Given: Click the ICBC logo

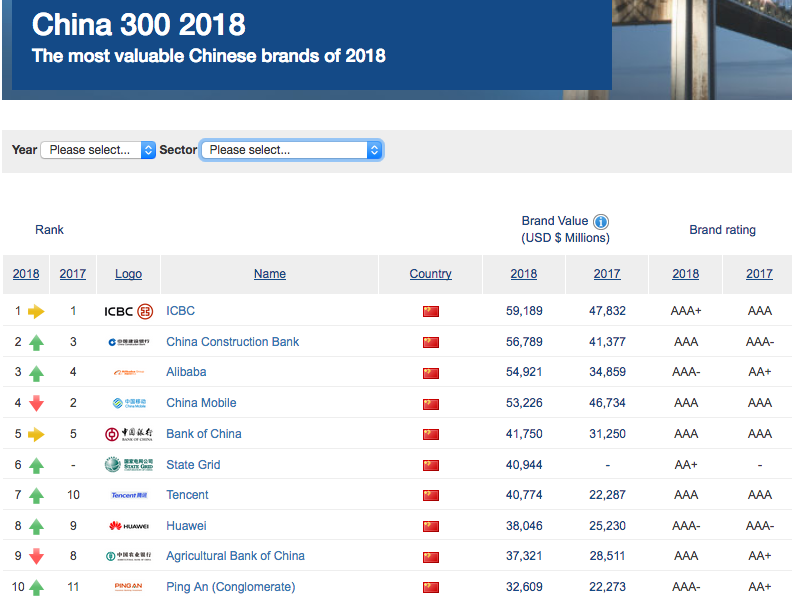Looking at the screenshot, I should click(128, 311).
